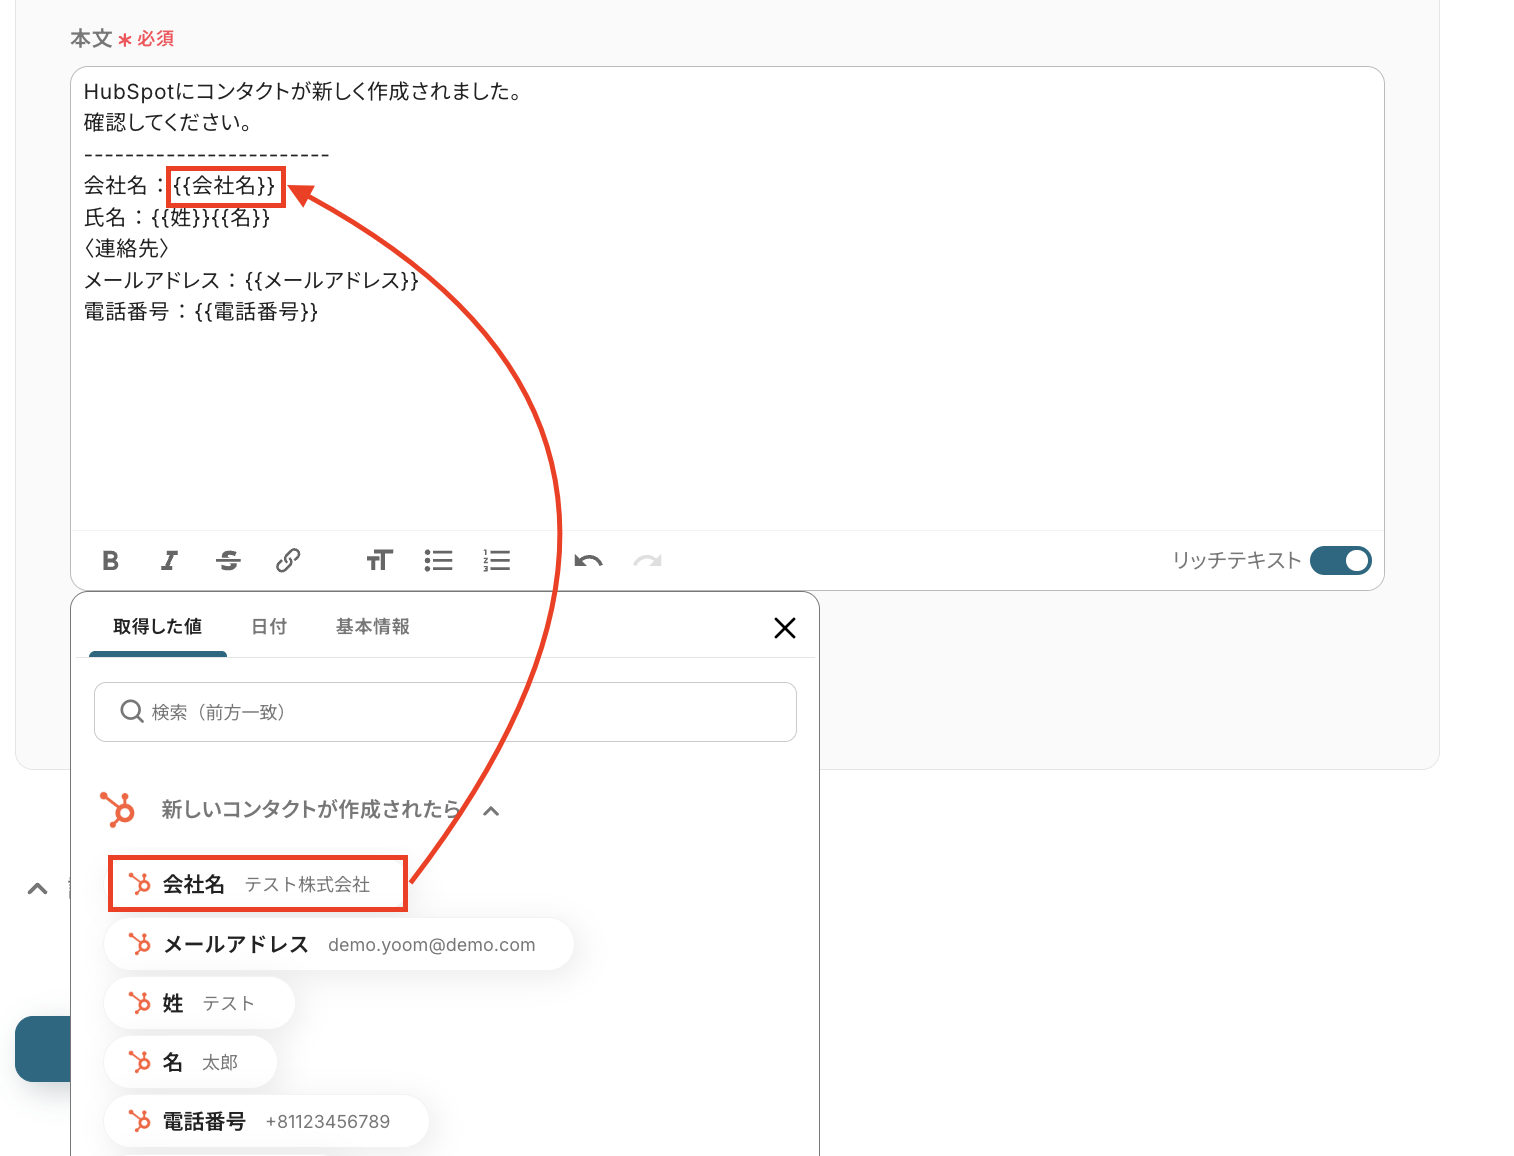Focus the 検索（前方一致） search field
Image resolution: width=1514 pixels, height=1156 pixels.
point(445,712)
